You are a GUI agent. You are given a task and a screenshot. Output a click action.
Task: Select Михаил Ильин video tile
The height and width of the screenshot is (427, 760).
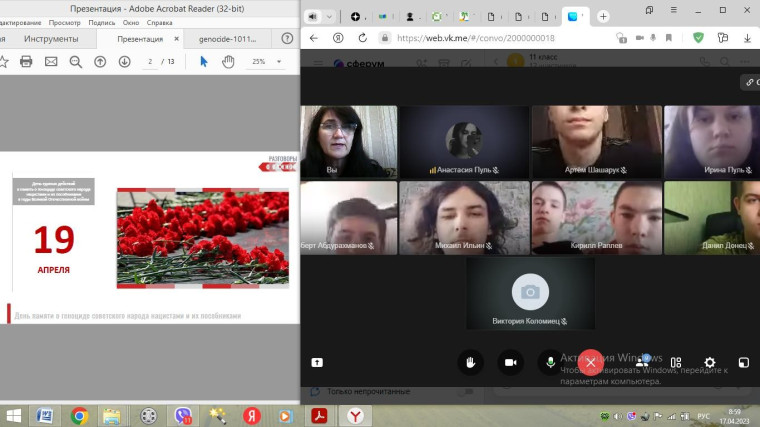(464, 218)
